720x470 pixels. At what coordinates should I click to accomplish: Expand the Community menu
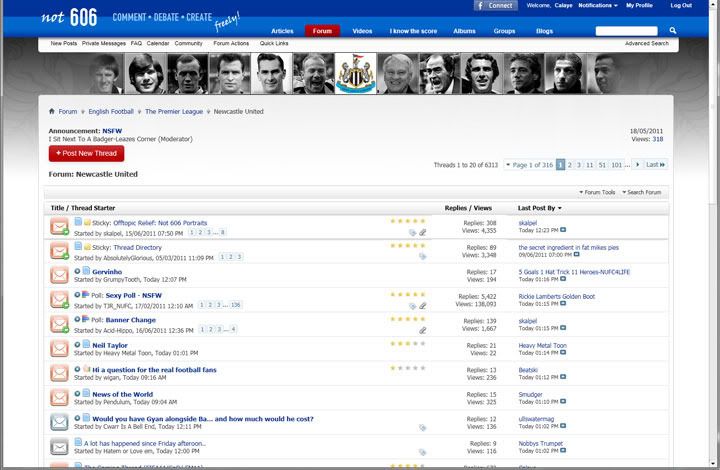[188, 43]
